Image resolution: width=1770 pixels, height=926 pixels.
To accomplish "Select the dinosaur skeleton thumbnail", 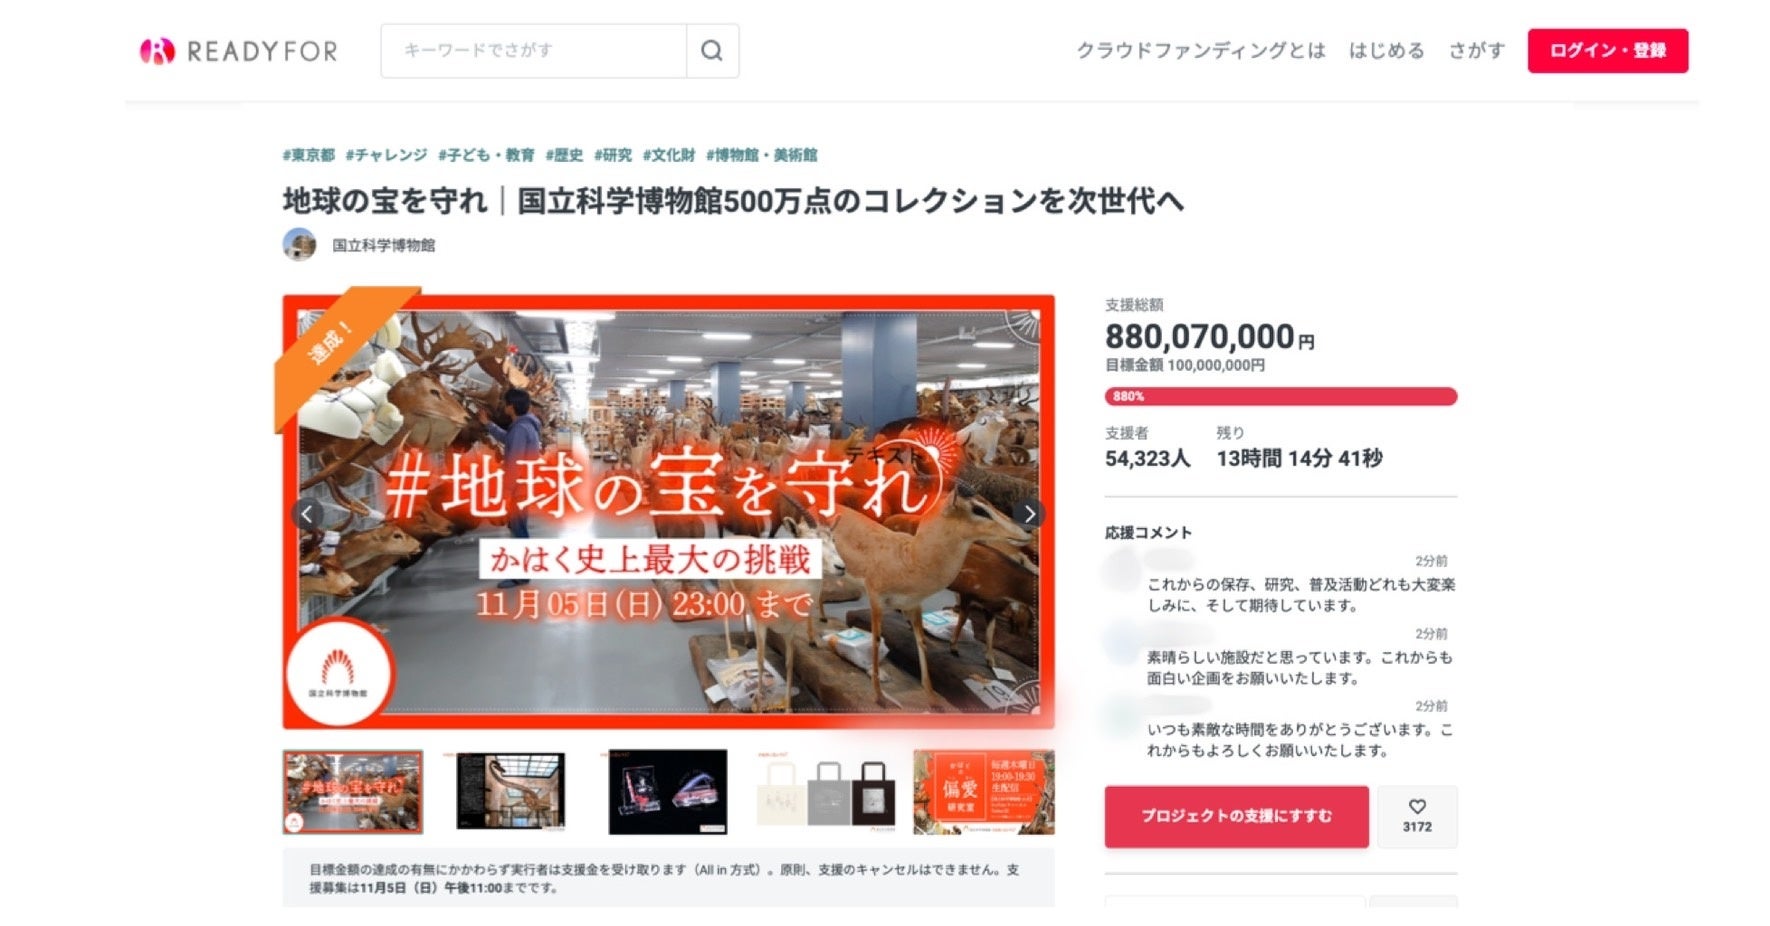I will pyautogui.click(x=511, y=792).
